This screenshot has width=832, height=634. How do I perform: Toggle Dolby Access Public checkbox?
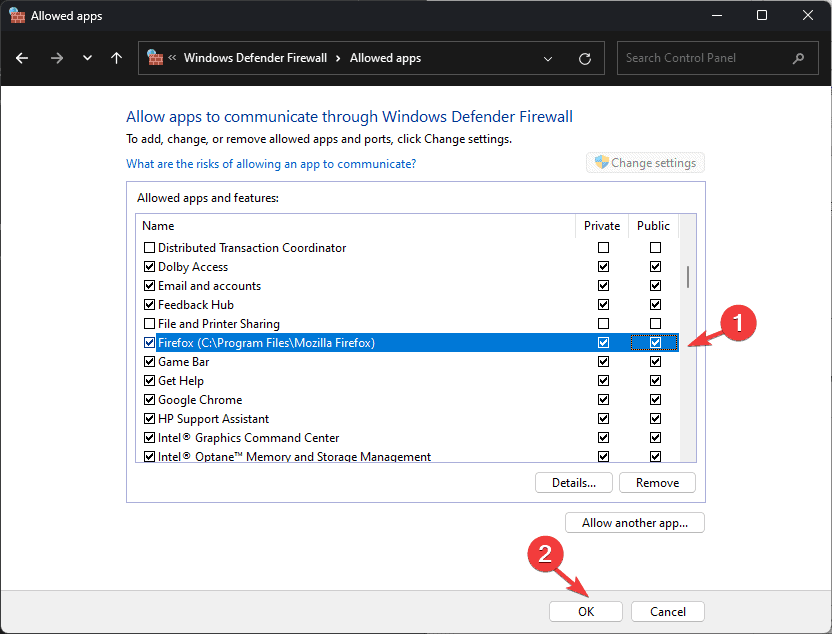click(655, 266)
